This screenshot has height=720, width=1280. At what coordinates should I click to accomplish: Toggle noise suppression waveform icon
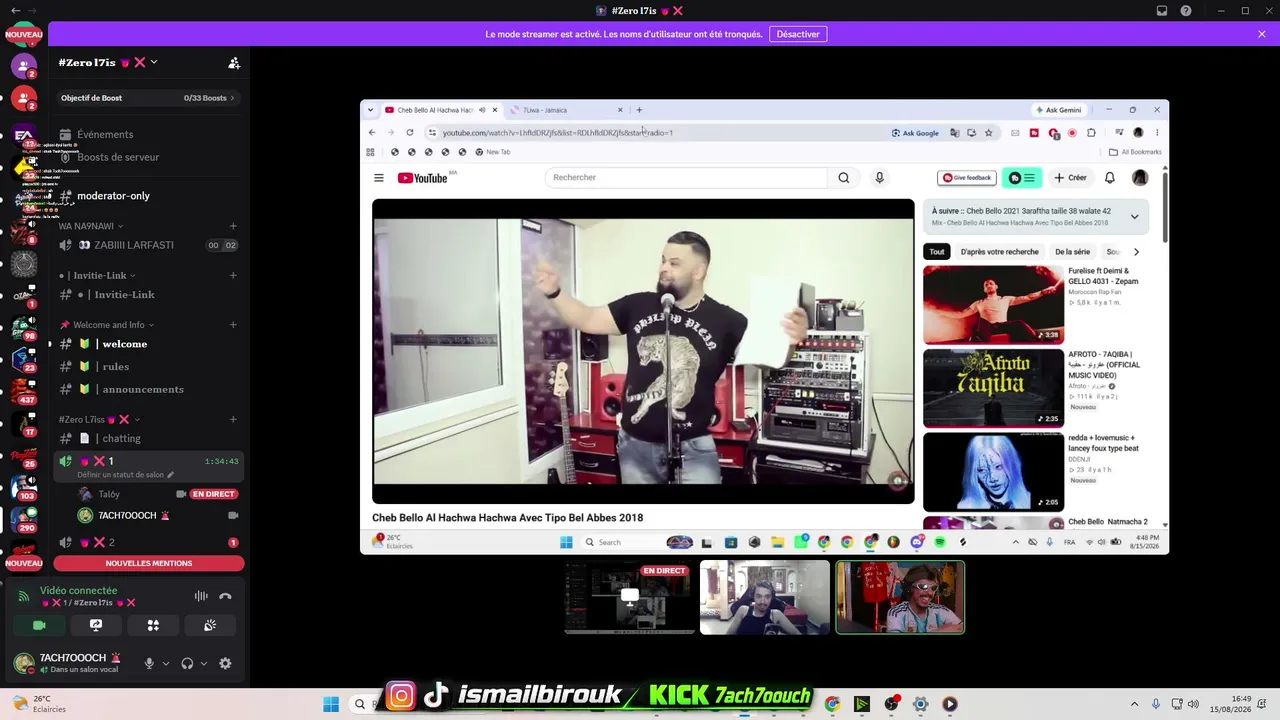[x=201, y=596]
